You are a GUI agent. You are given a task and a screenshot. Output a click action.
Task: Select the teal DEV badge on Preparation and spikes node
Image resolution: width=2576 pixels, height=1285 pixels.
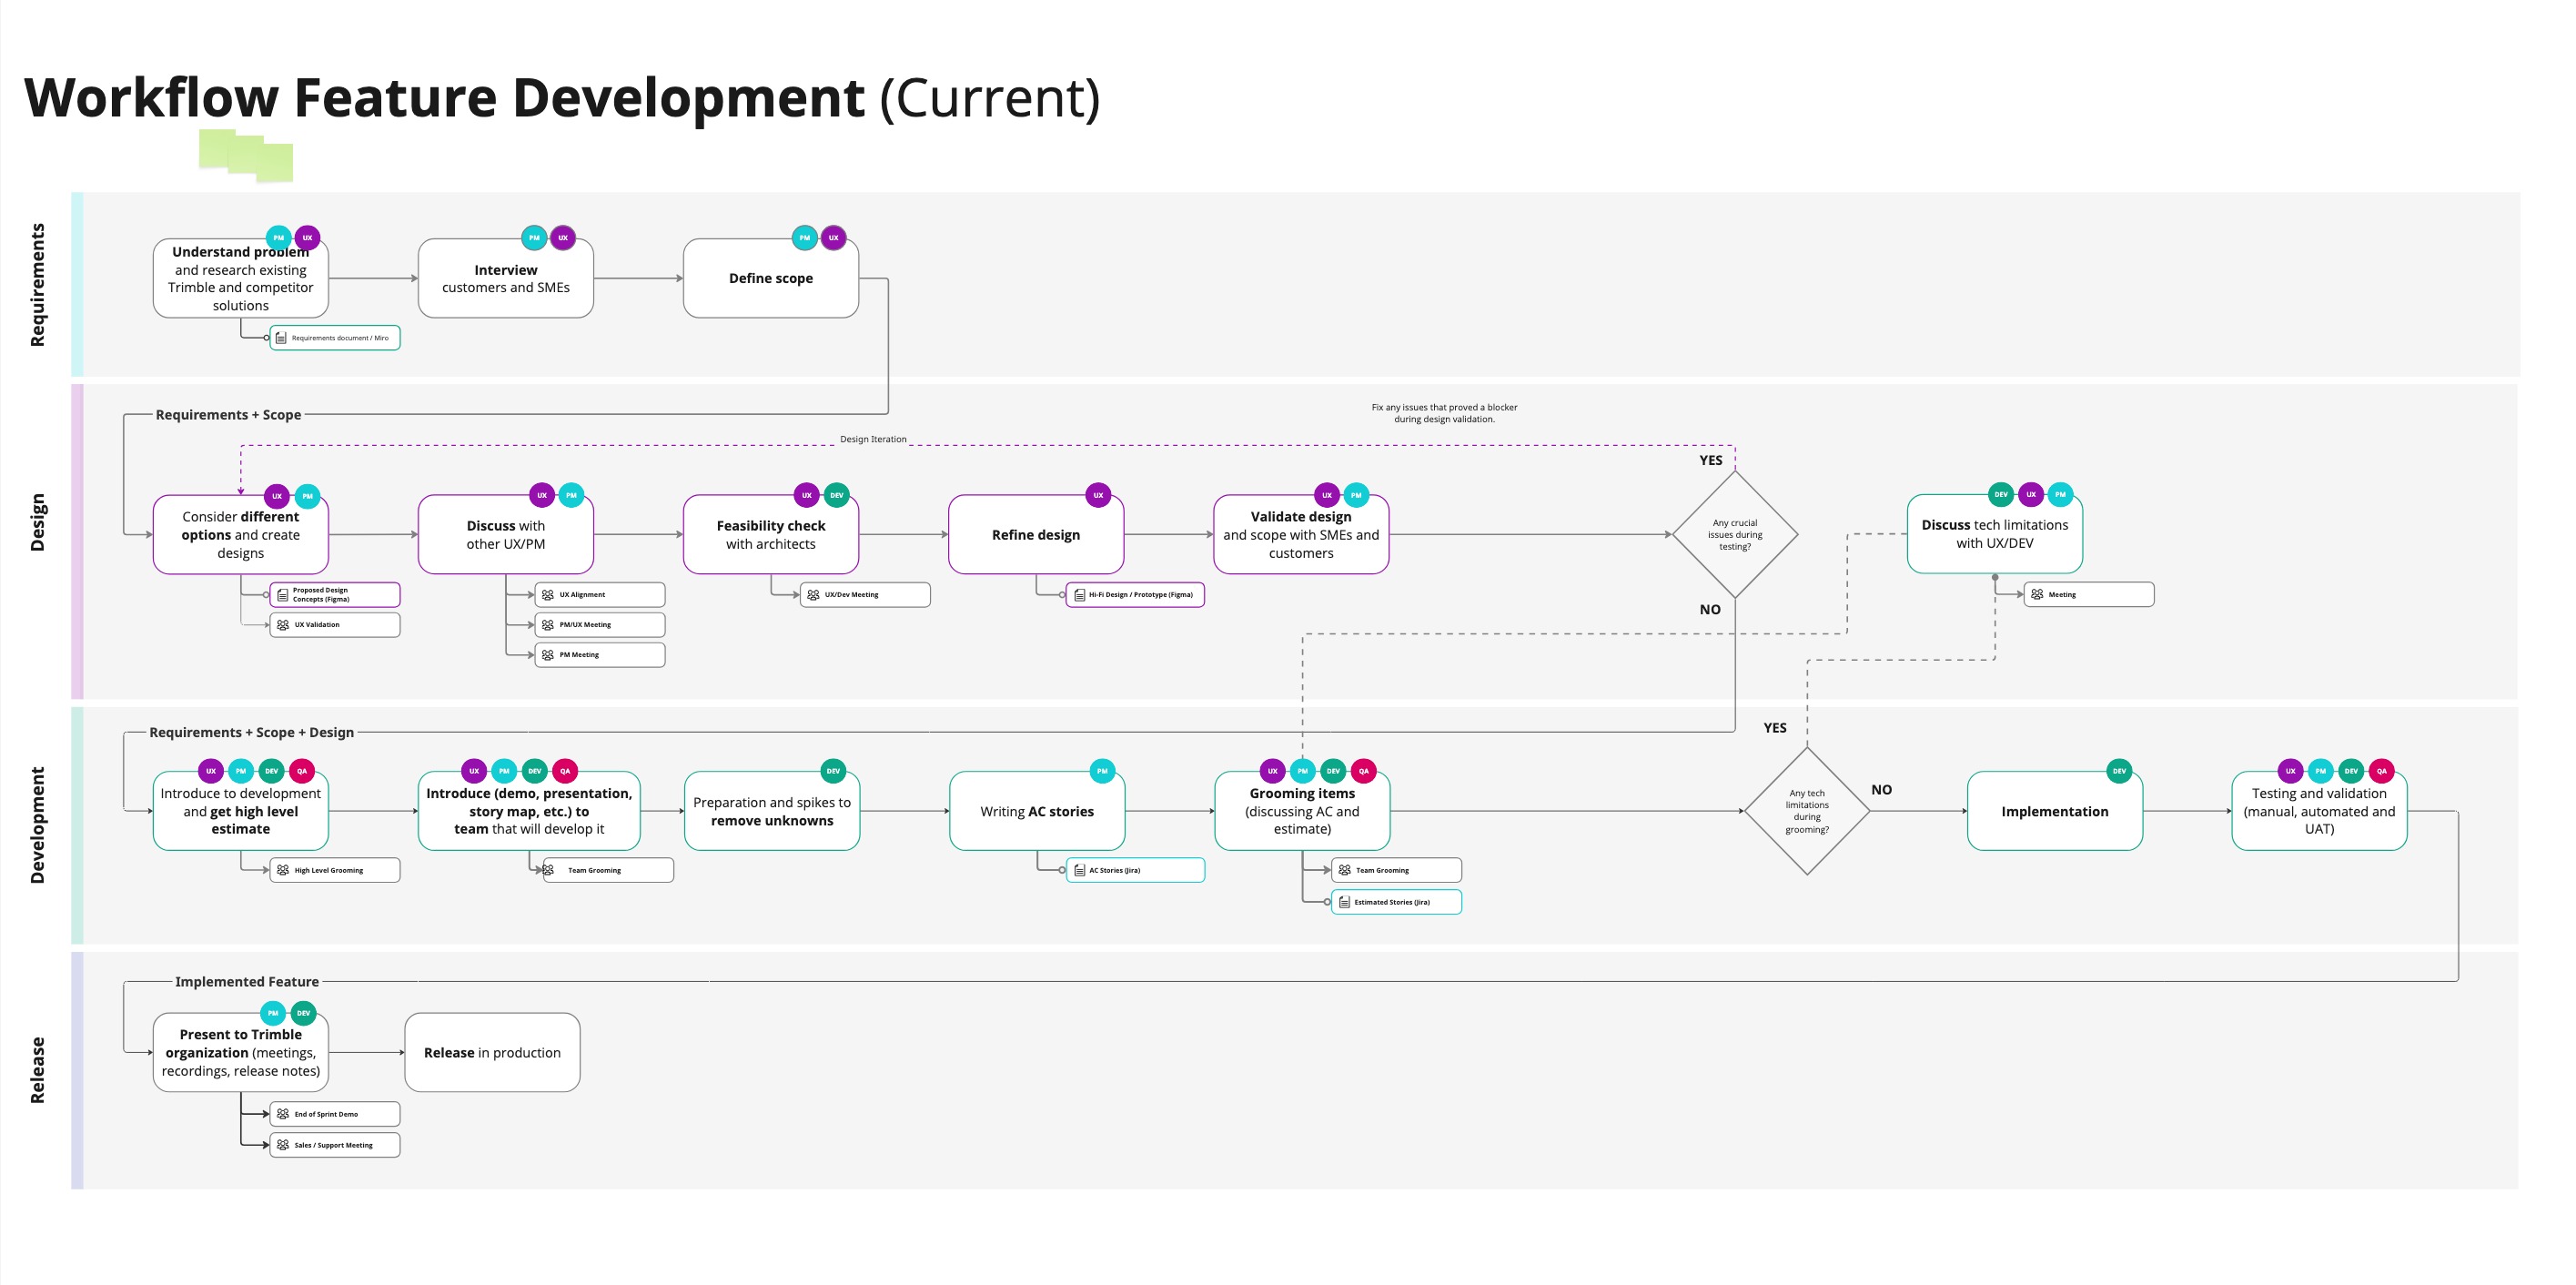(x=831, y=771)
